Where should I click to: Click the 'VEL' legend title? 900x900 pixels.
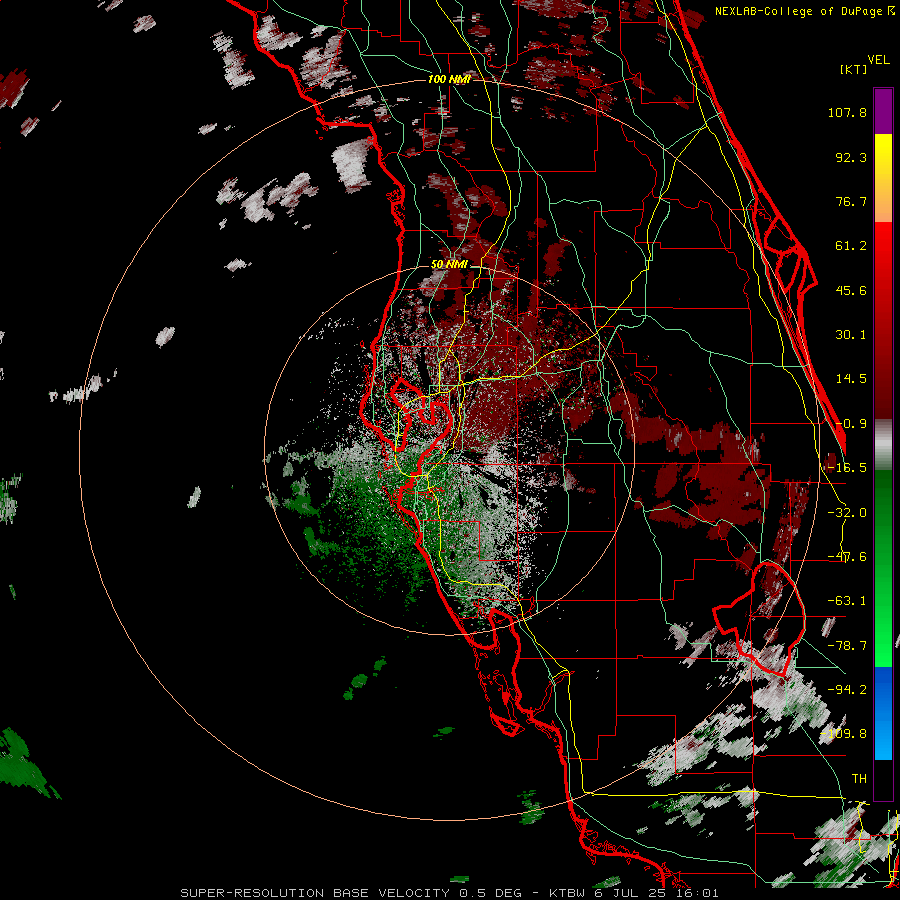pyautogui.click(x=878, y=60)
